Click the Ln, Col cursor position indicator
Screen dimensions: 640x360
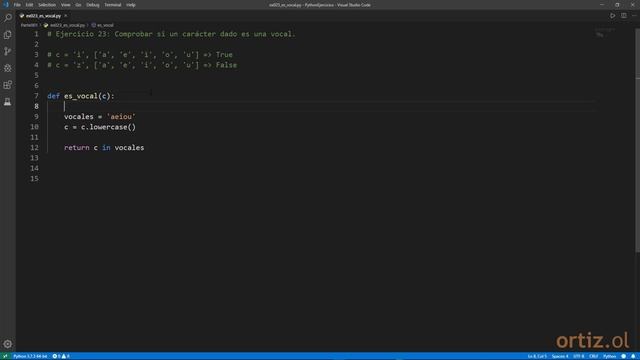(537, 356)
